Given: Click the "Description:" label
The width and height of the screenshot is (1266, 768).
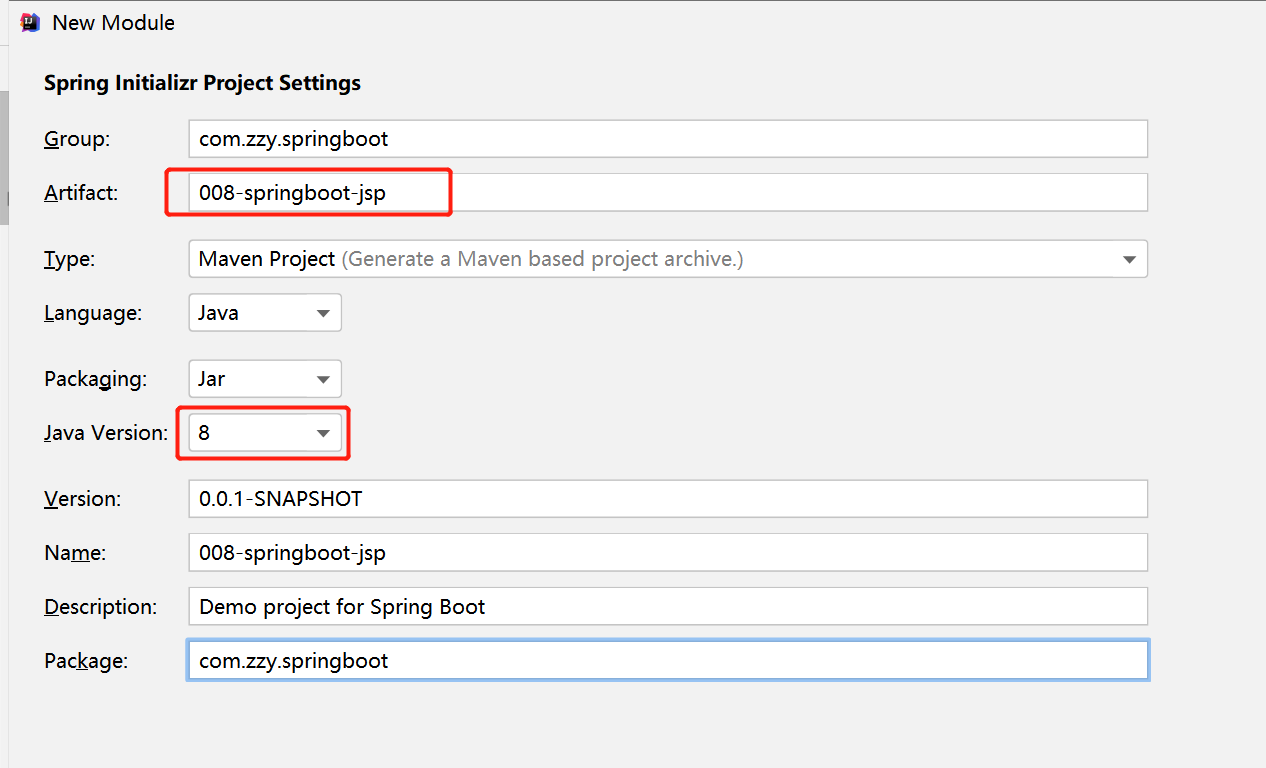Looking at the screenshot, I should point(100,606).
